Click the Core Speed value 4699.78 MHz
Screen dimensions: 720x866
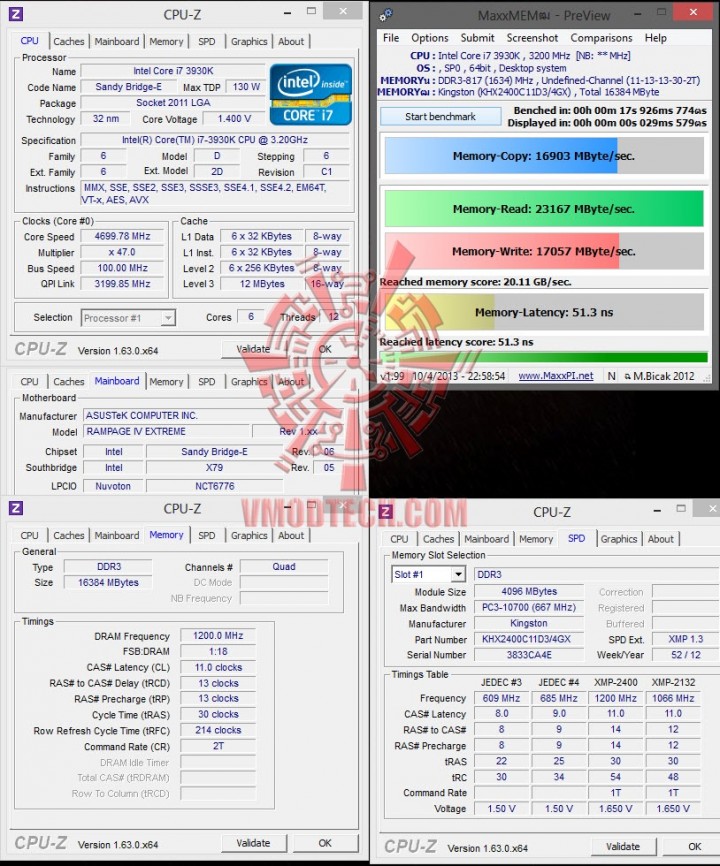(x=122, y=236)
